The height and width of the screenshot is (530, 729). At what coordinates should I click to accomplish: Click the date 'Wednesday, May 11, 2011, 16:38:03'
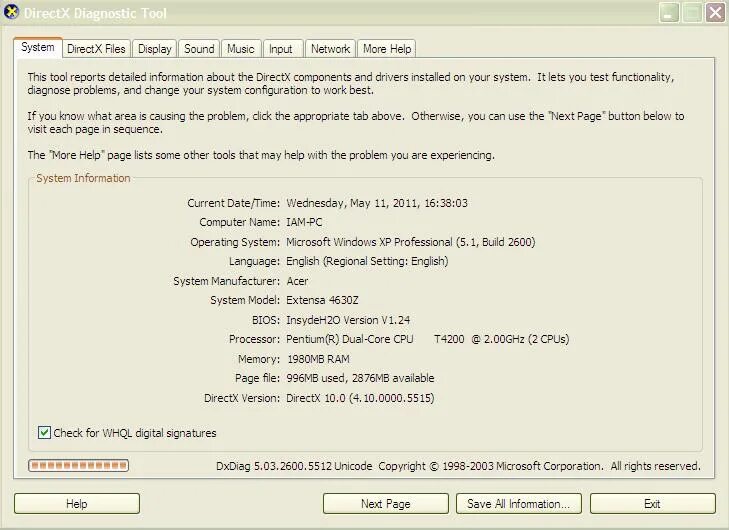[377, 203]
